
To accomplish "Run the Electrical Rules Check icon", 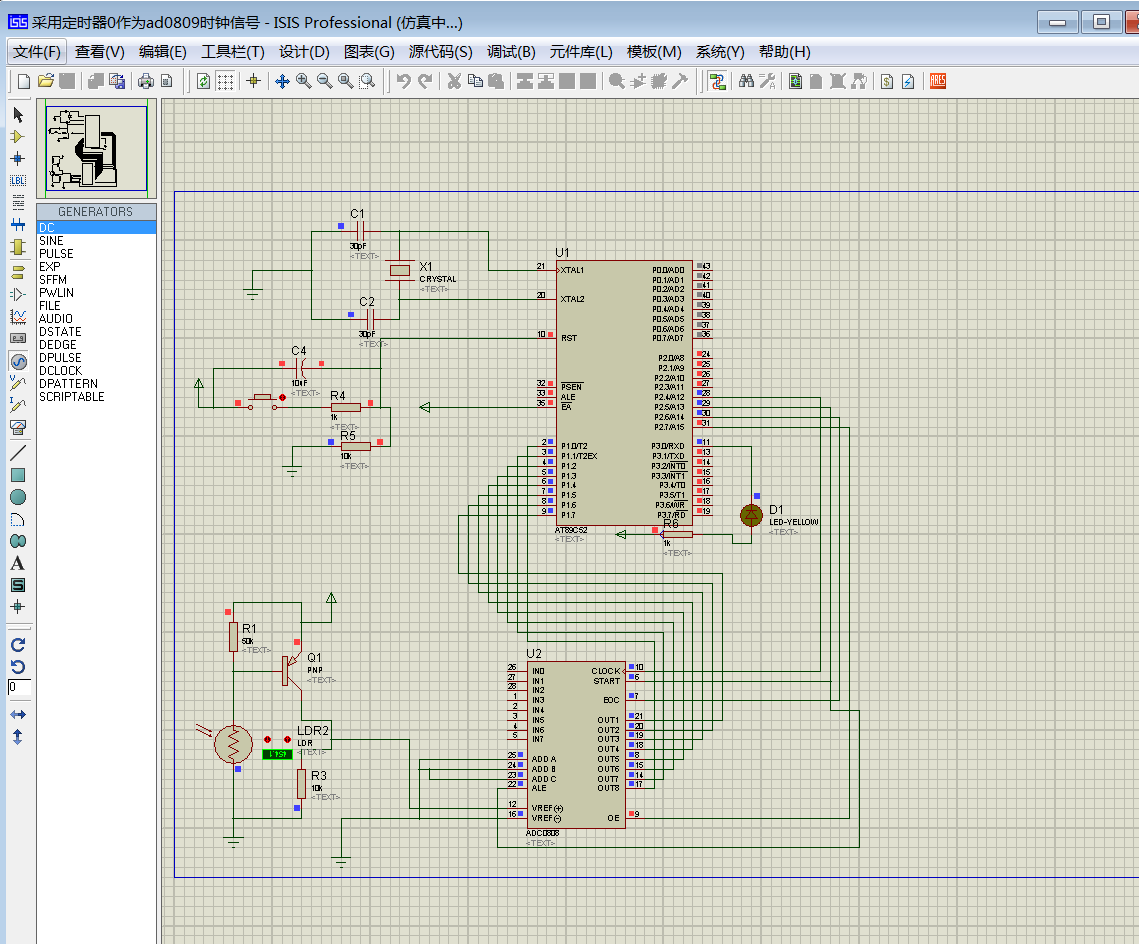I will 908,81.
